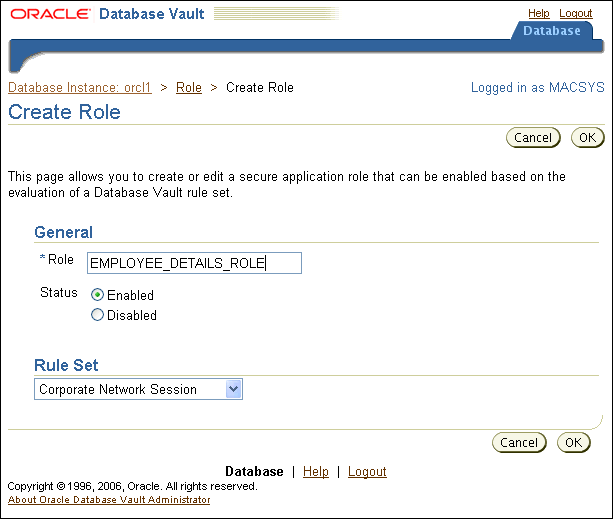The height and width of the screenshot is (519, 613).
Task: Navigate to the Role breadcrumb link
Action: [x=189, y=87]
